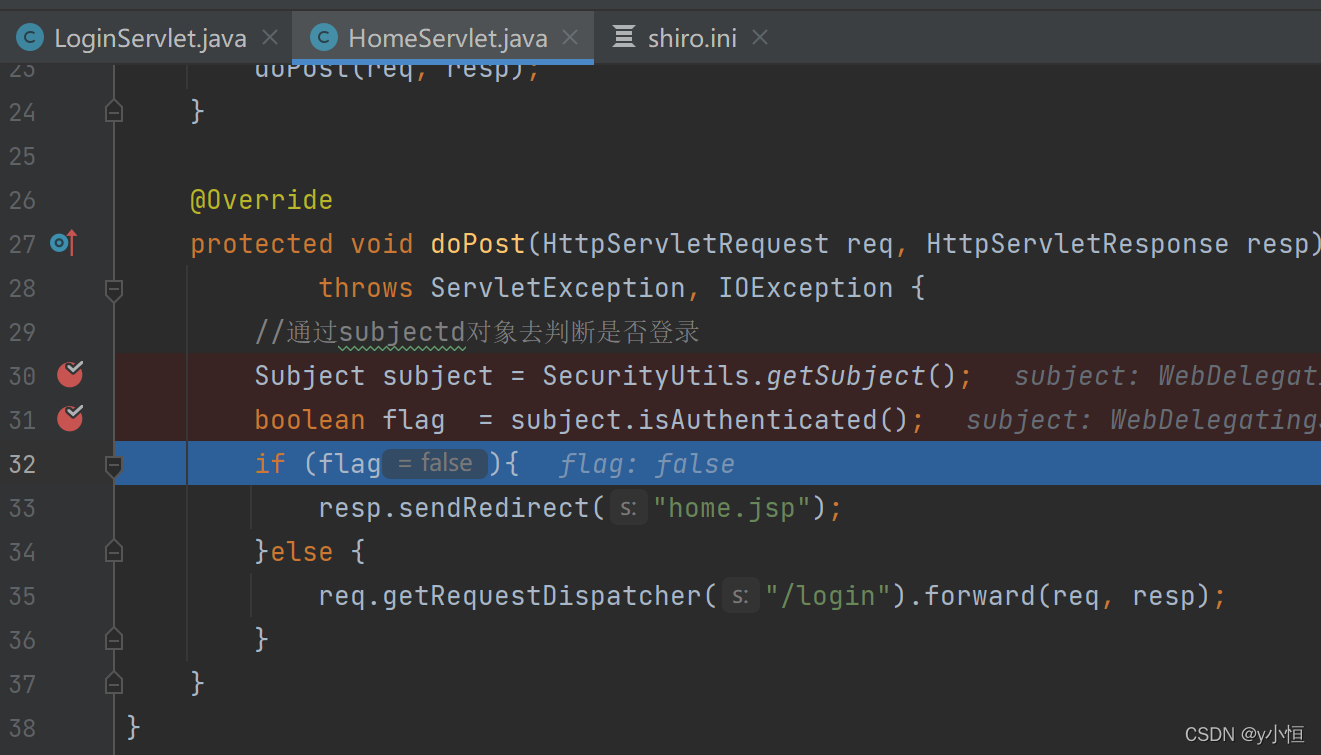Click getRequestDispatcher on line 35

542,596
